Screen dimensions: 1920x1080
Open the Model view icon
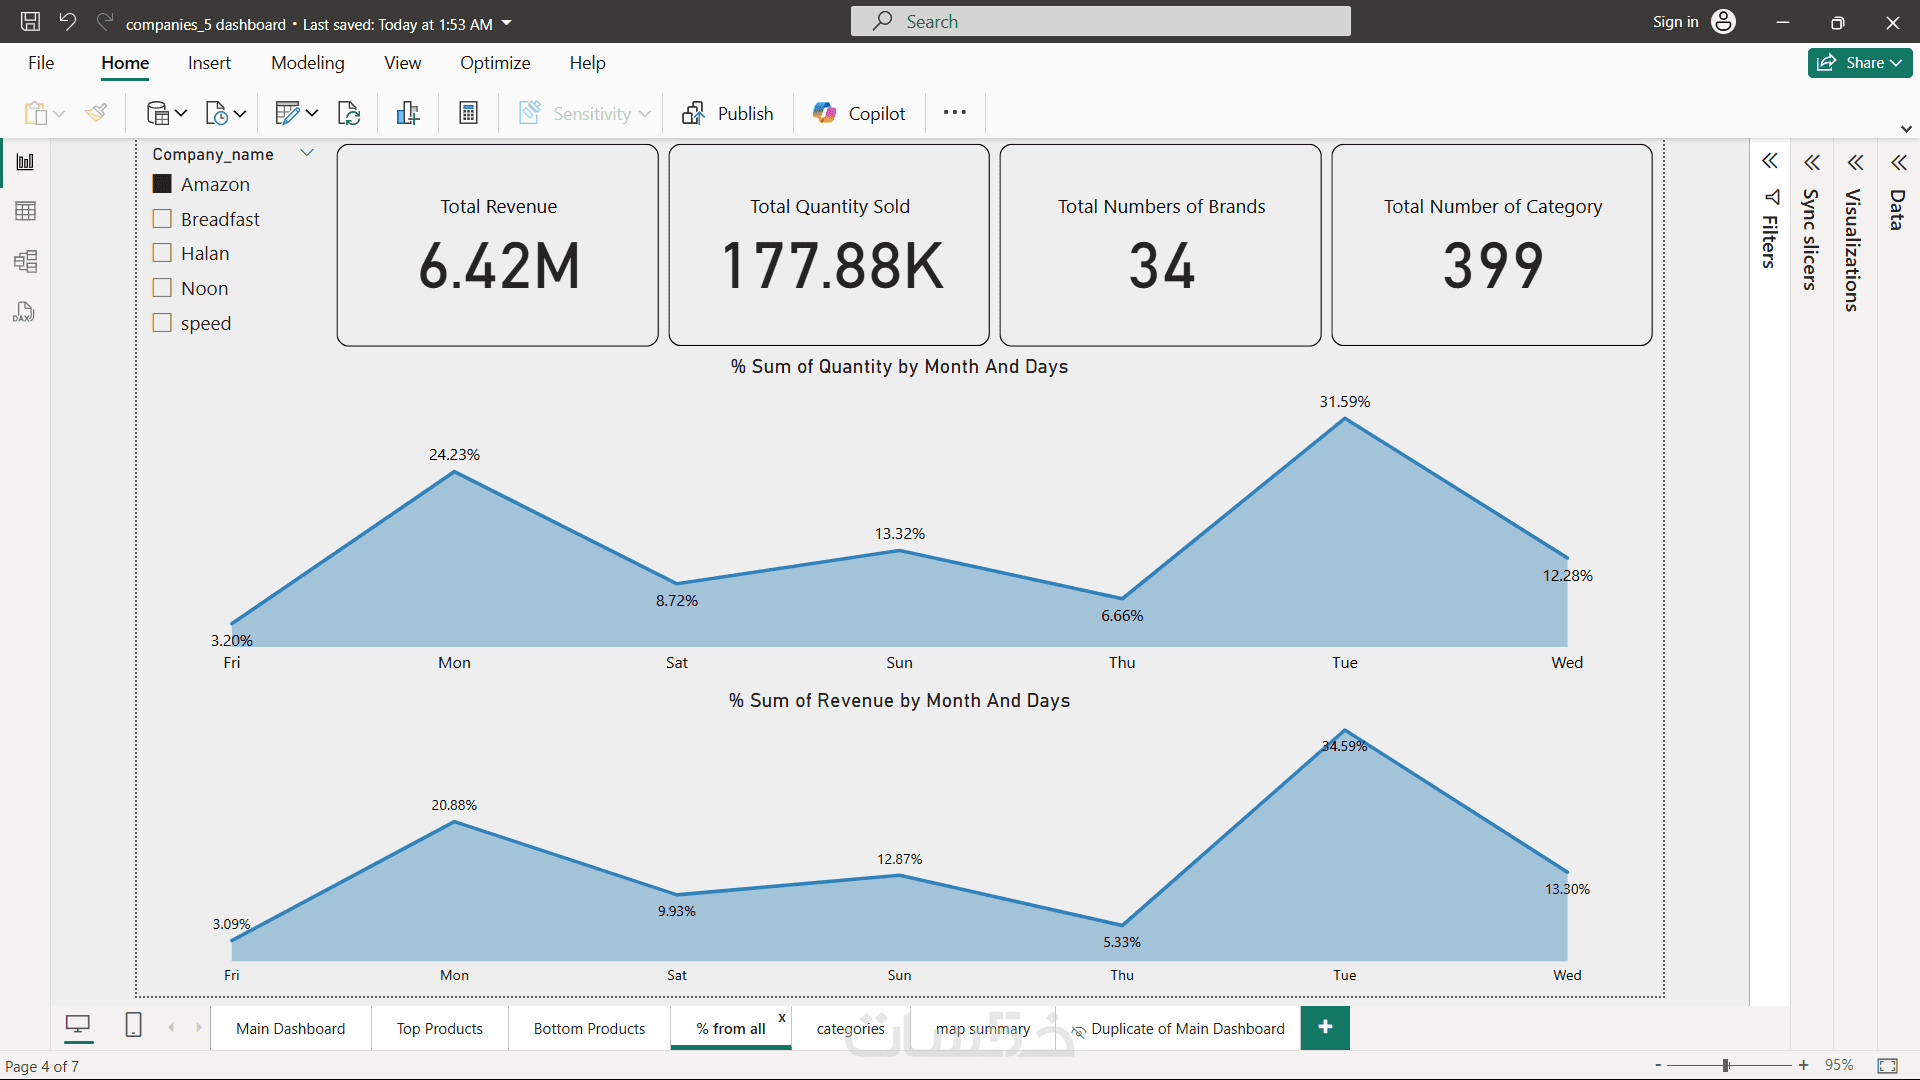[x=25, y=262]
